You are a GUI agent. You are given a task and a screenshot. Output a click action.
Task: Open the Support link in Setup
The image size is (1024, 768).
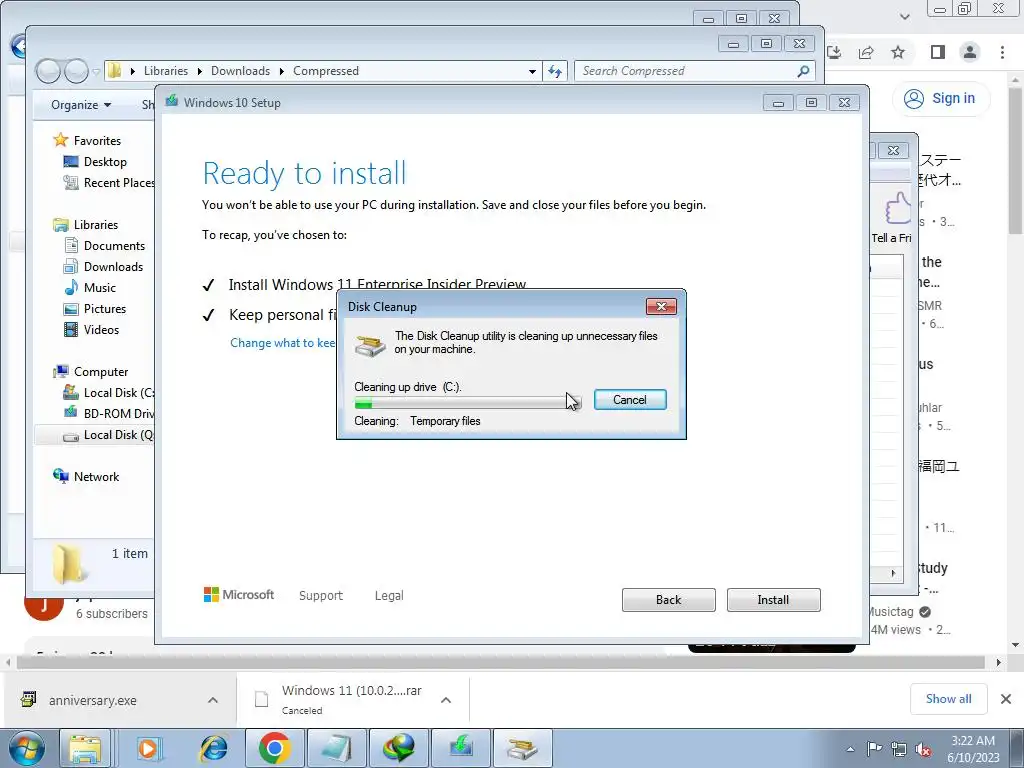coord(321,596)
